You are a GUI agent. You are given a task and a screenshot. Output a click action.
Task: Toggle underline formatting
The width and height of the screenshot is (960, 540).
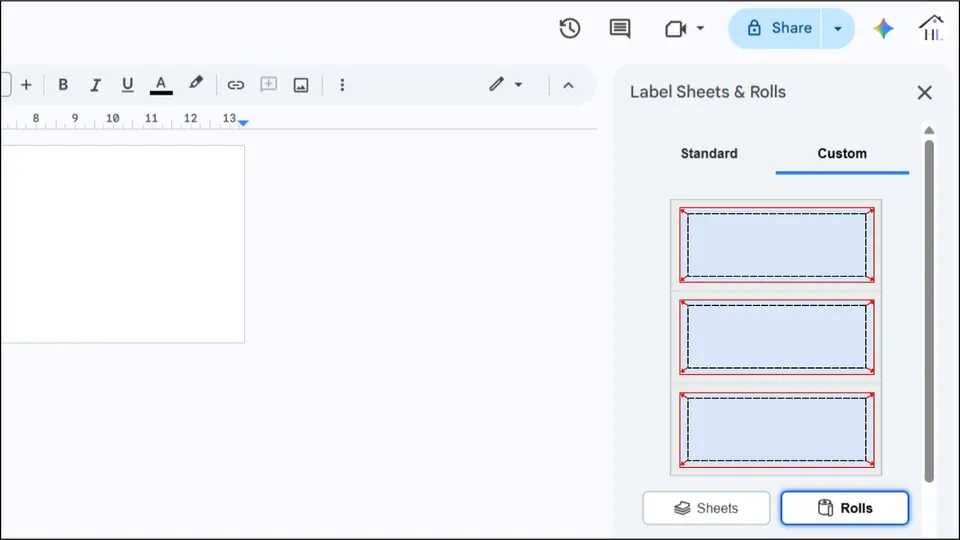click(127, 84)
